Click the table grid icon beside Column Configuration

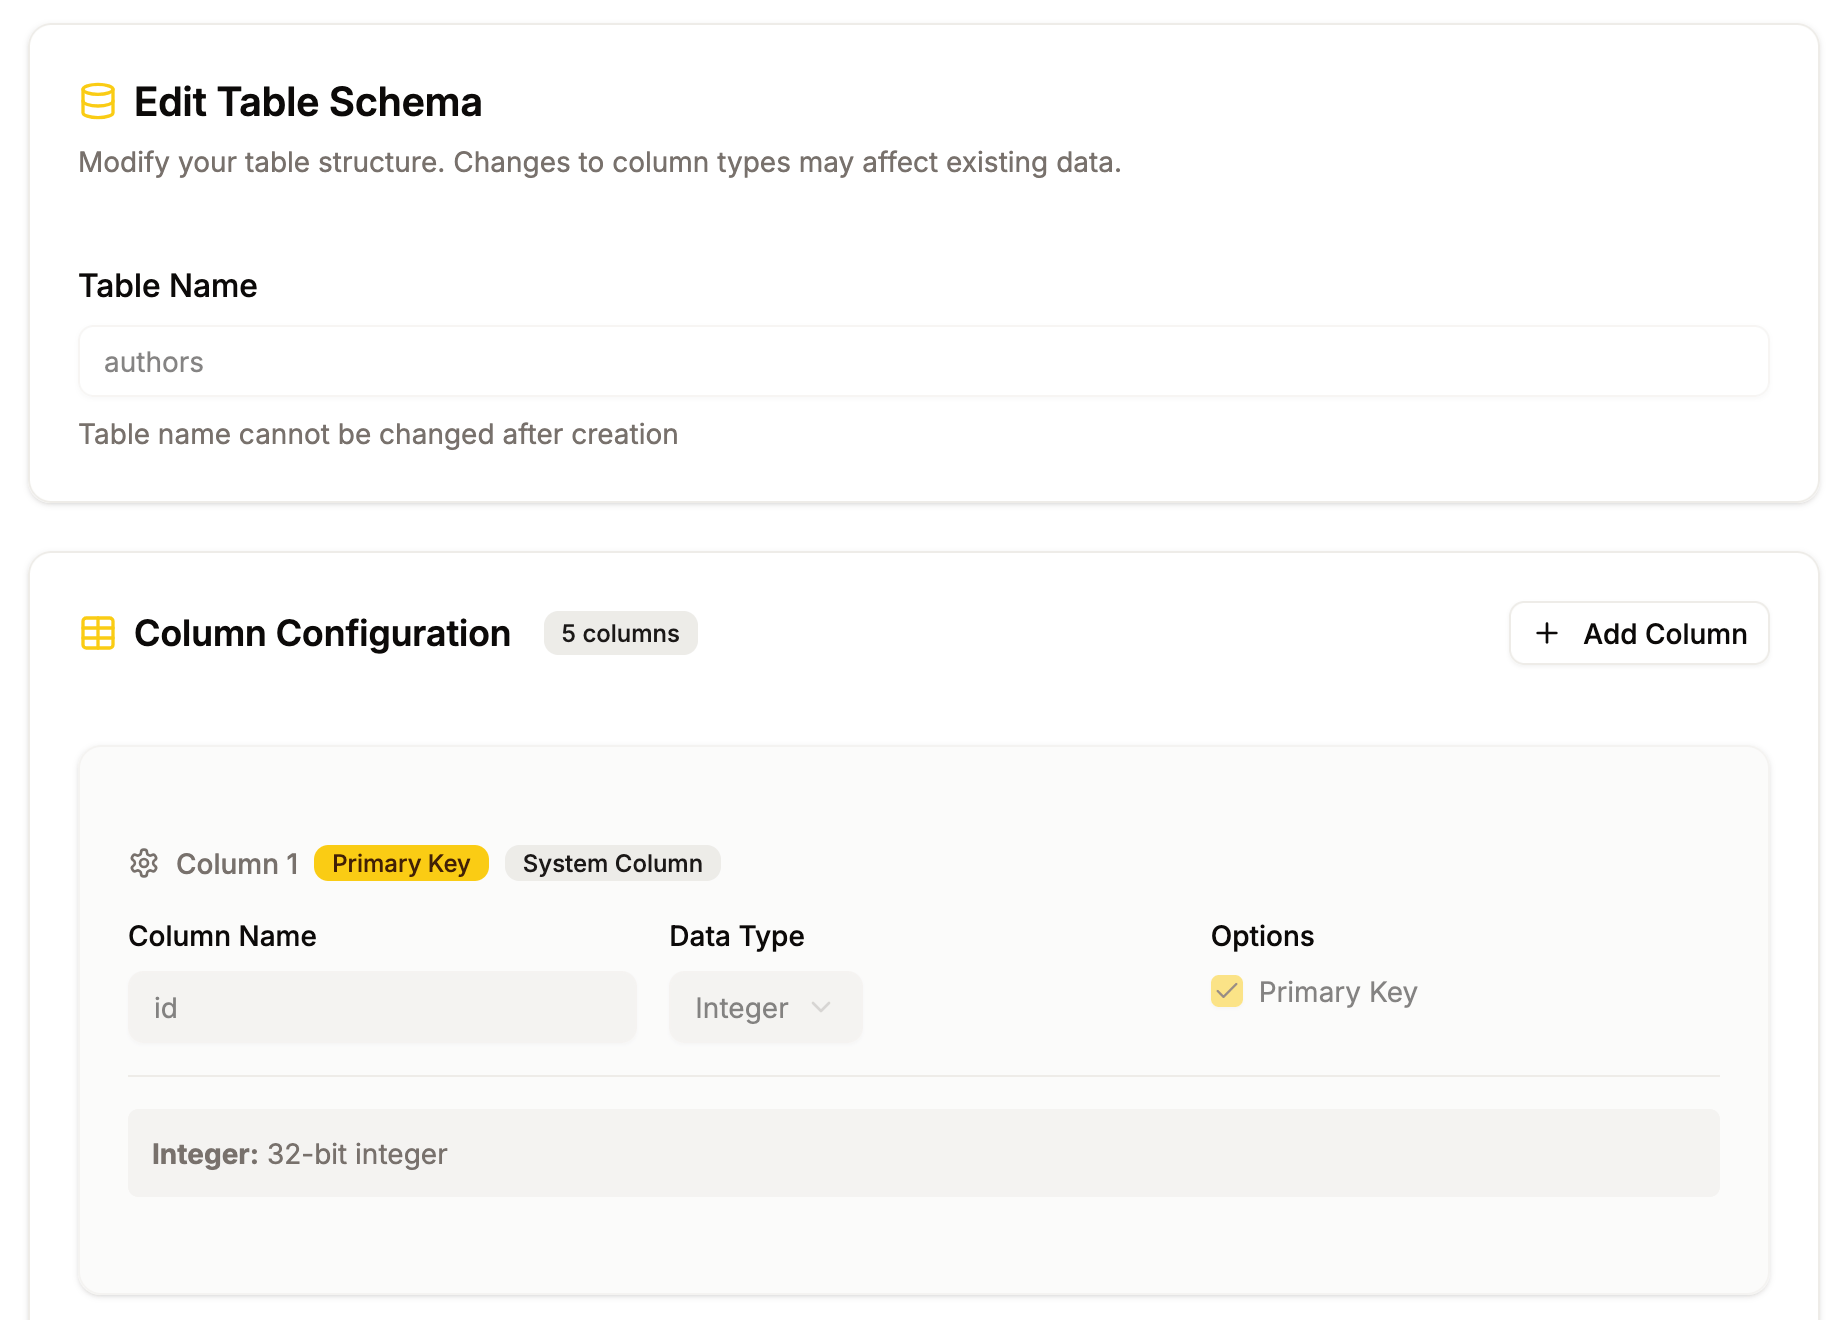(98, 633)
